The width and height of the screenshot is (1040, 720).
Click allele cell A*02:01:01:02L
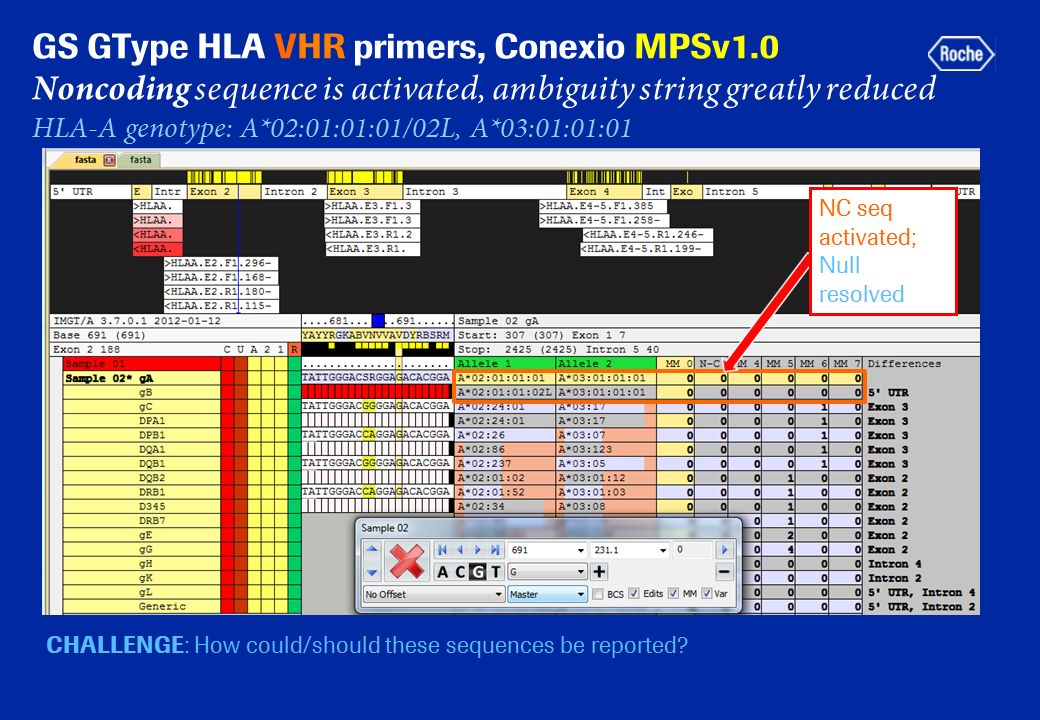(x=505, y=392)
